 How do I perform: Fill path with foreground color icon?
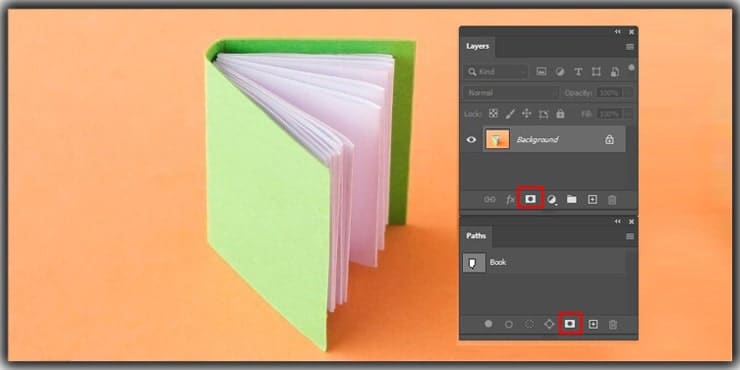click(488, 324)
